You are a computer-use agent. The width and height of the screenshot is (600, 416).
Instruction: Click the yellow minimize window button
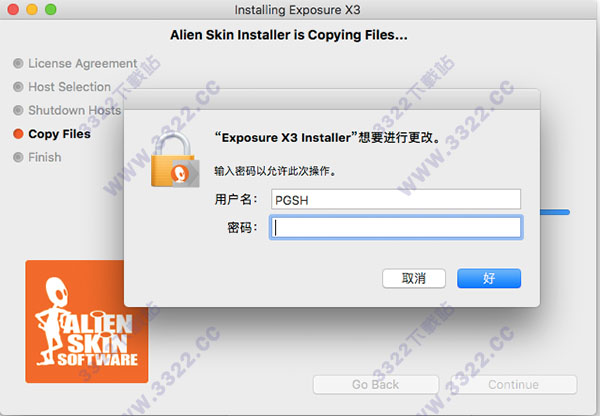tap(32, 9)
